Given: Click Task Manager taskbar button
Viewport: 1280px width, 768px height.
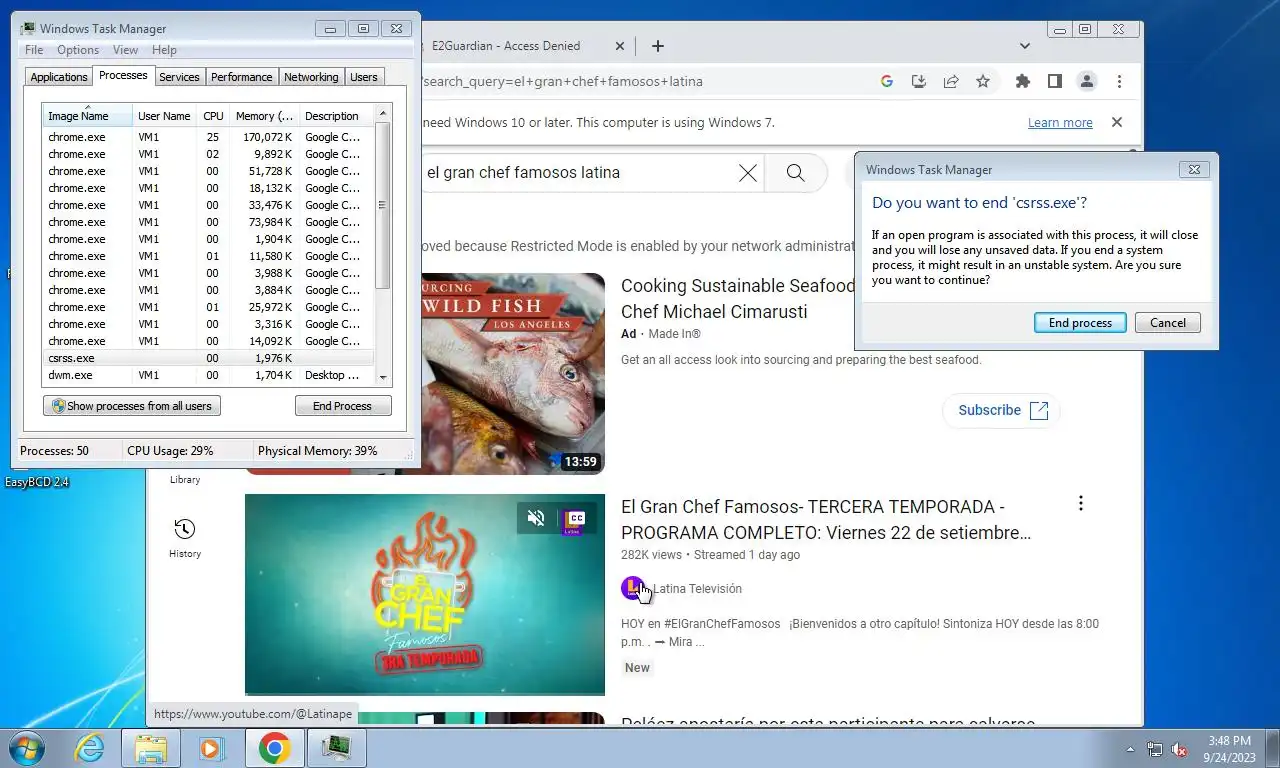Looking at the screenshot, I should [336, 748].
